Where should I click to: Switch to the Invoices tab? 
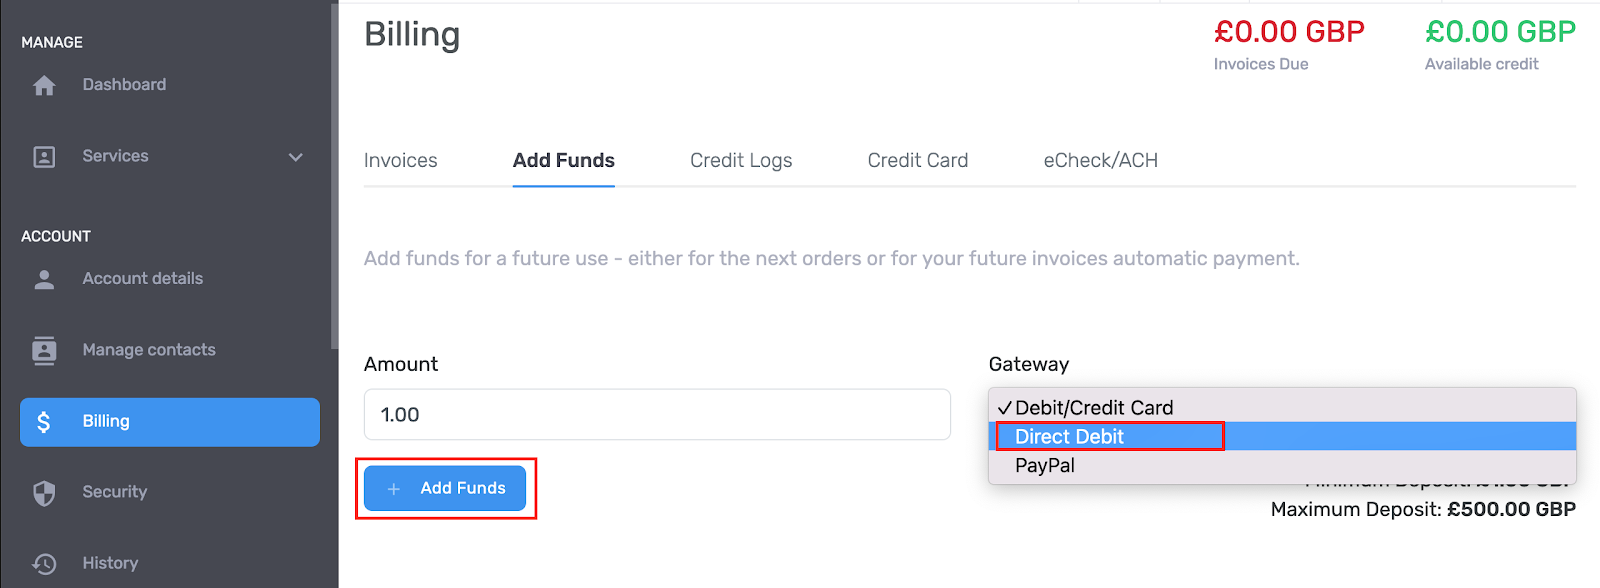click(x=400, y=161)
